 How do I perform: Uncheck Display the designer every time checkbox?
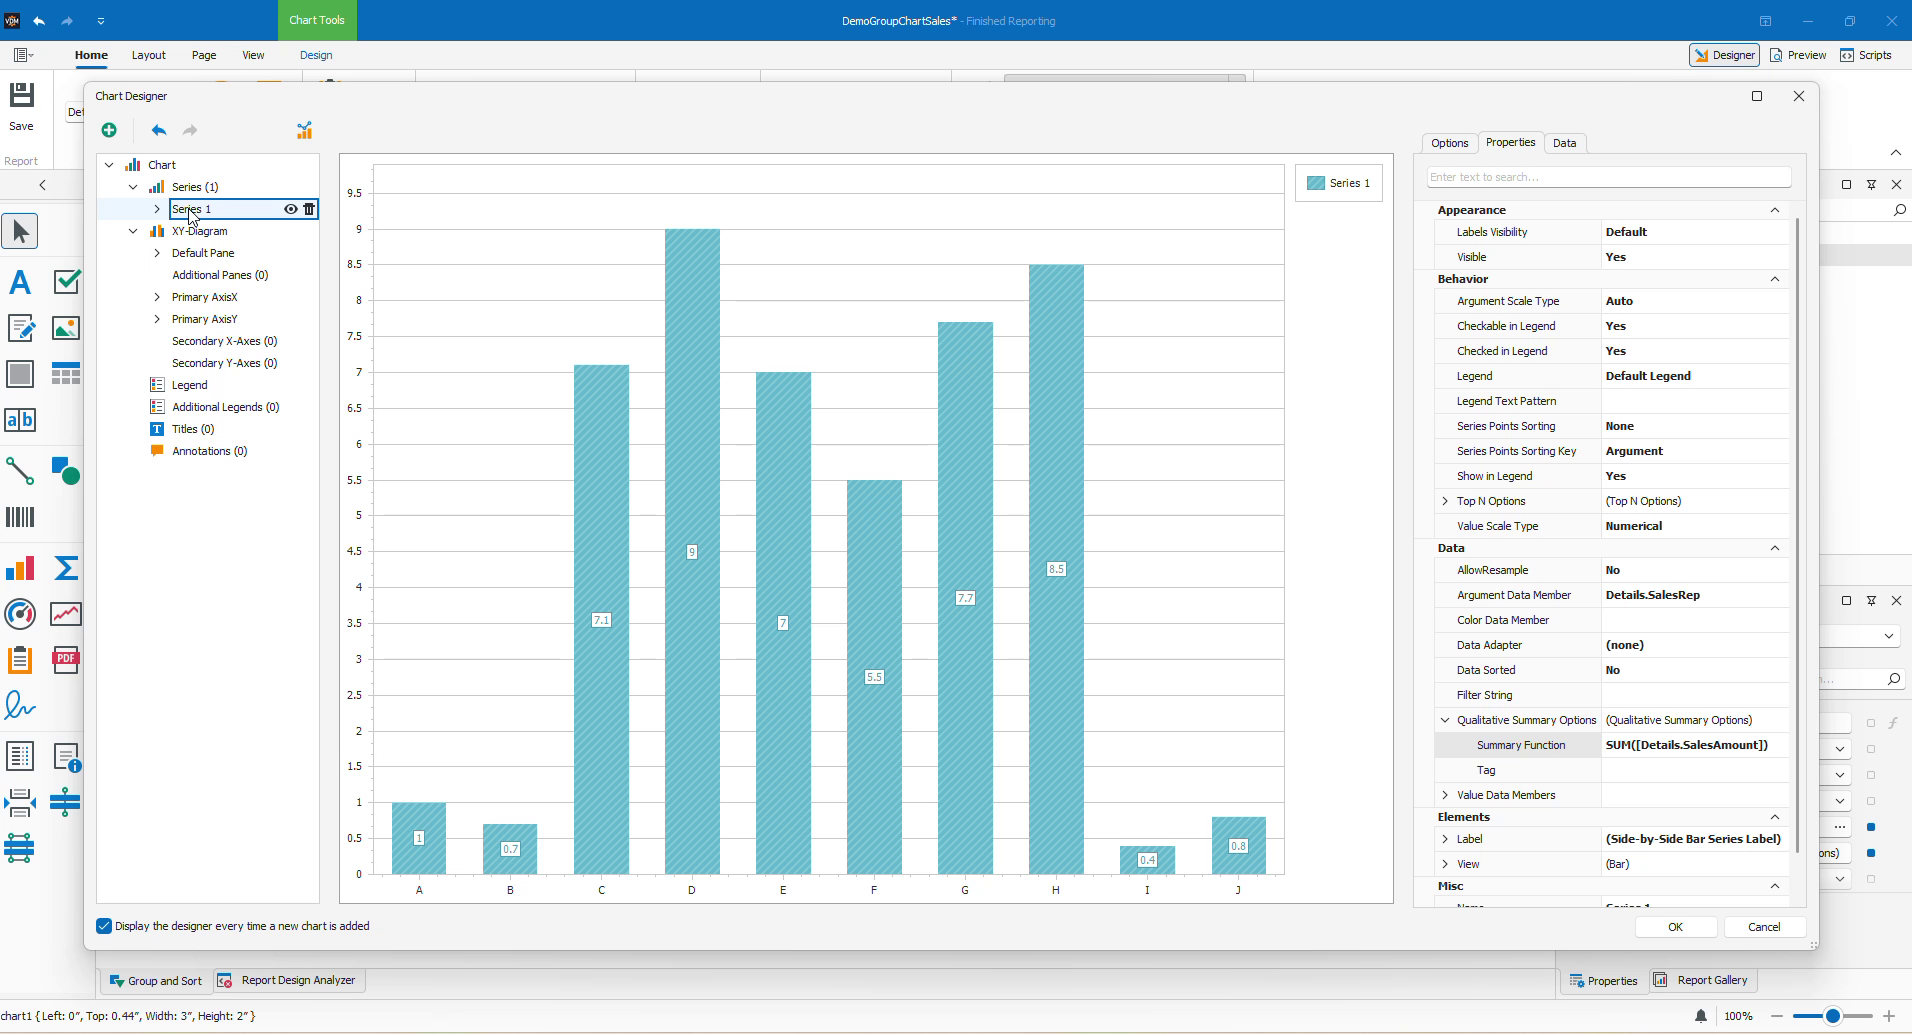(x=104, y=926)
